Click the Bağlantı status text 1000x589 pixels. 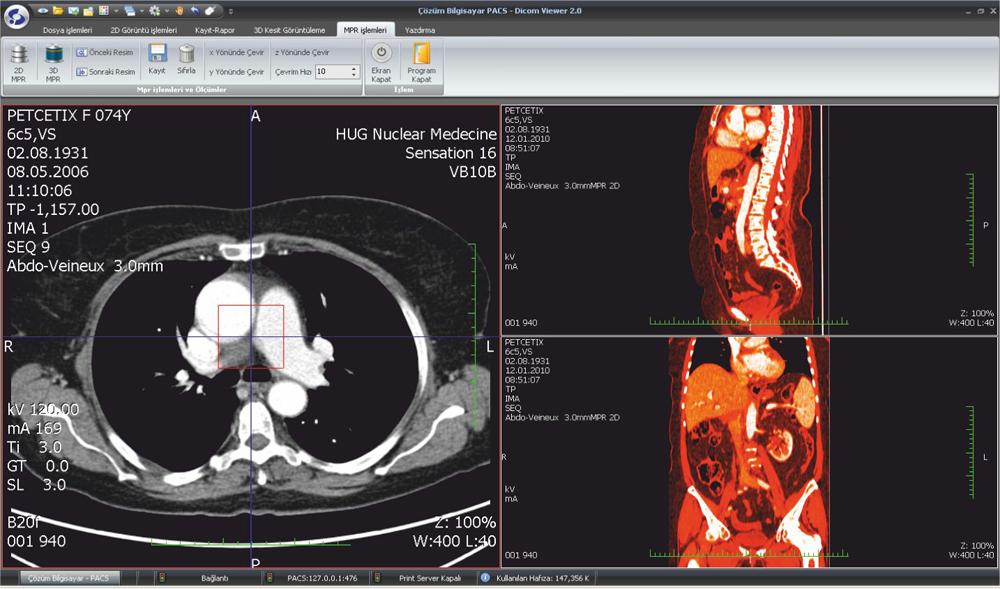pos(214,578)
